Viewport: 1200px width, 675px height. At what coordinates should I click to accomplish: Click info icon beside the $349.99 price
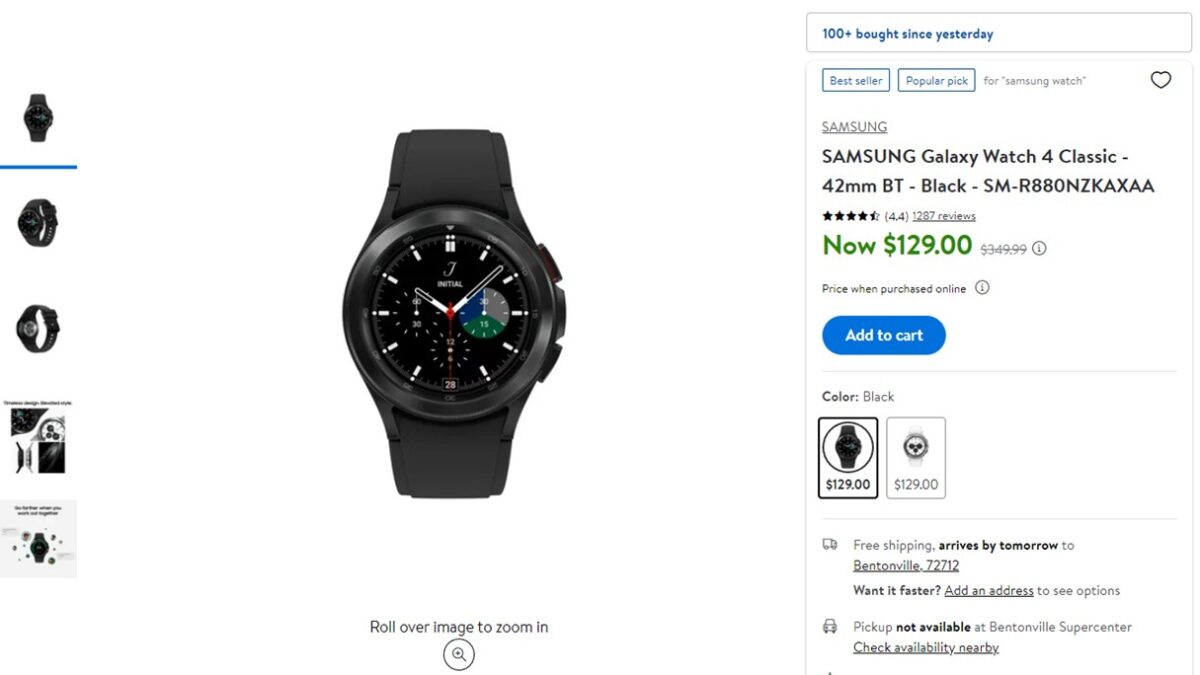pos(1039,248)
